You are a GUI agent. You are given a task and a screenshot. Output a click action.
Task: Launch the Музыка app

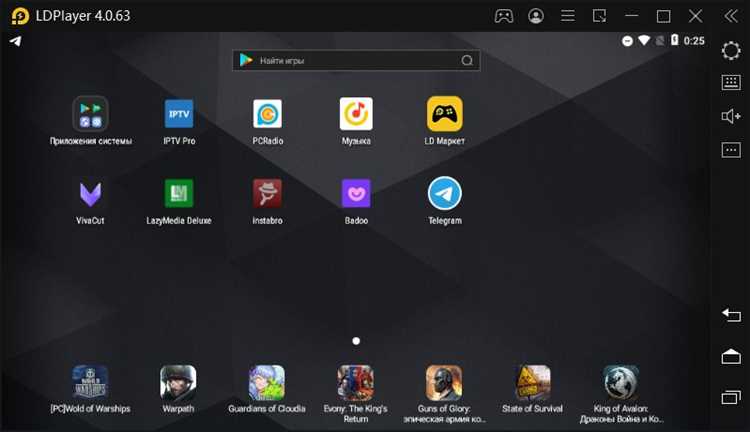point(356,114)
